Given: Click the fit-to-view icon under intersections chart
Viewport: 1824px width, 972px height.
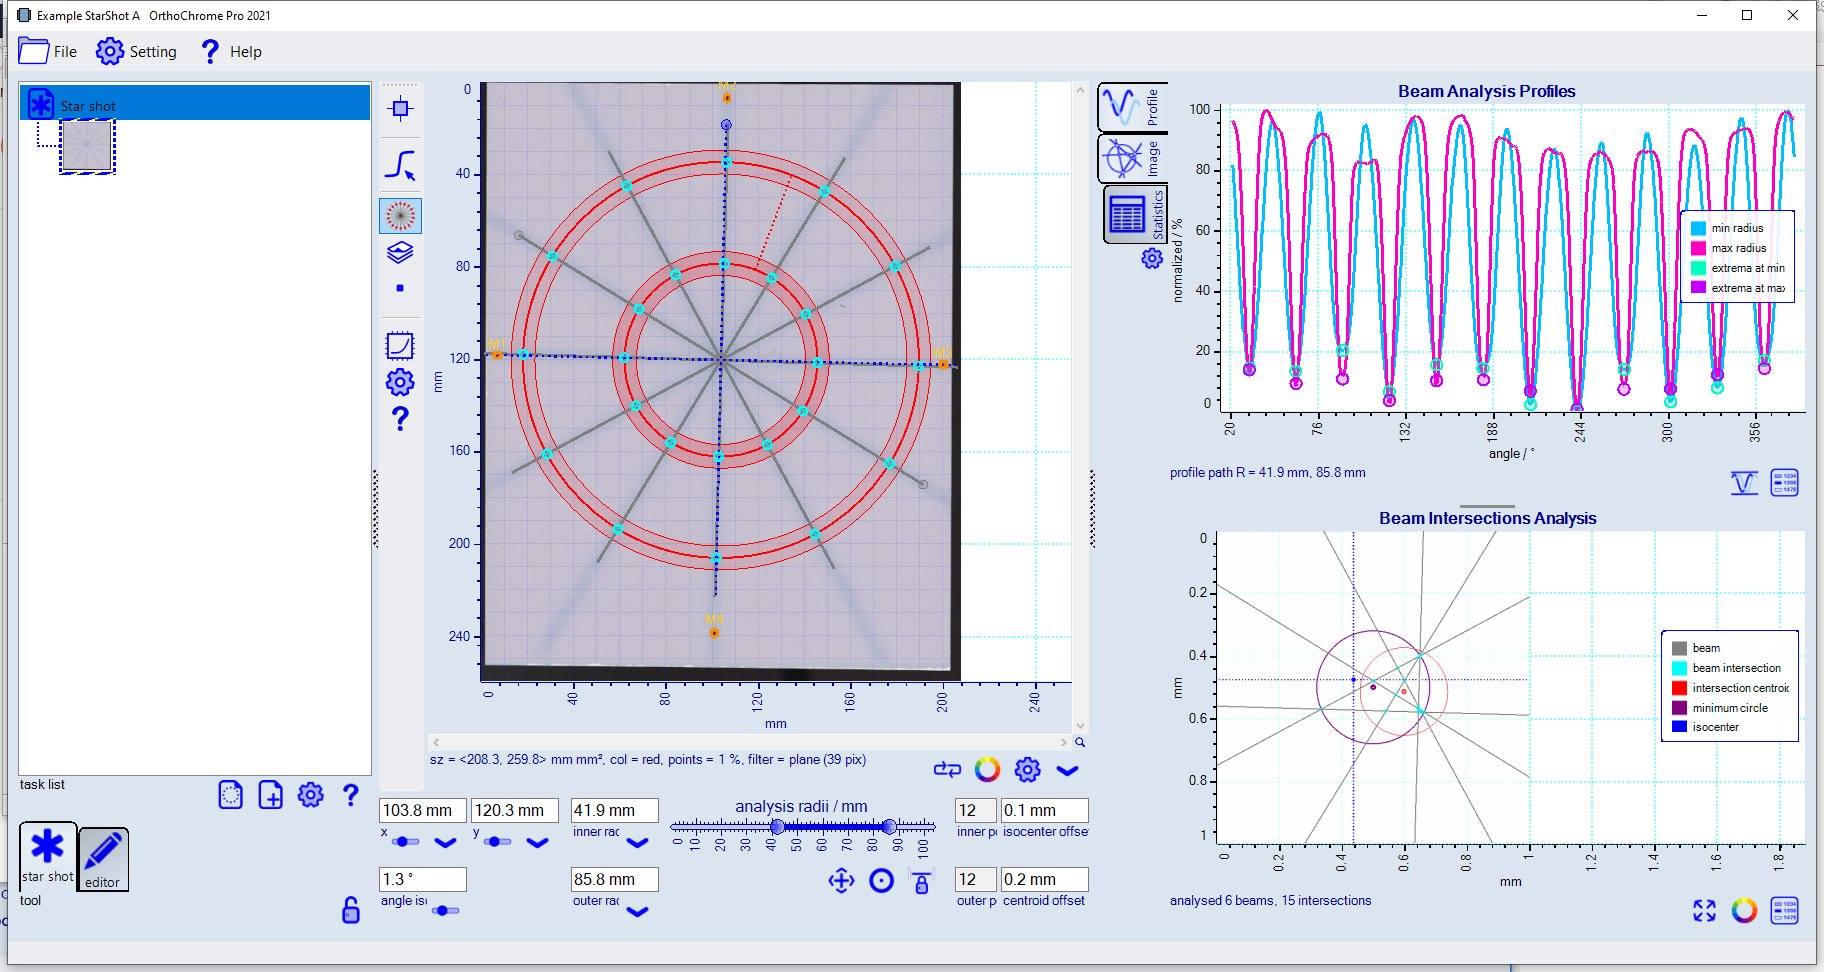Looking at the screenshot, I should 1704,910.
